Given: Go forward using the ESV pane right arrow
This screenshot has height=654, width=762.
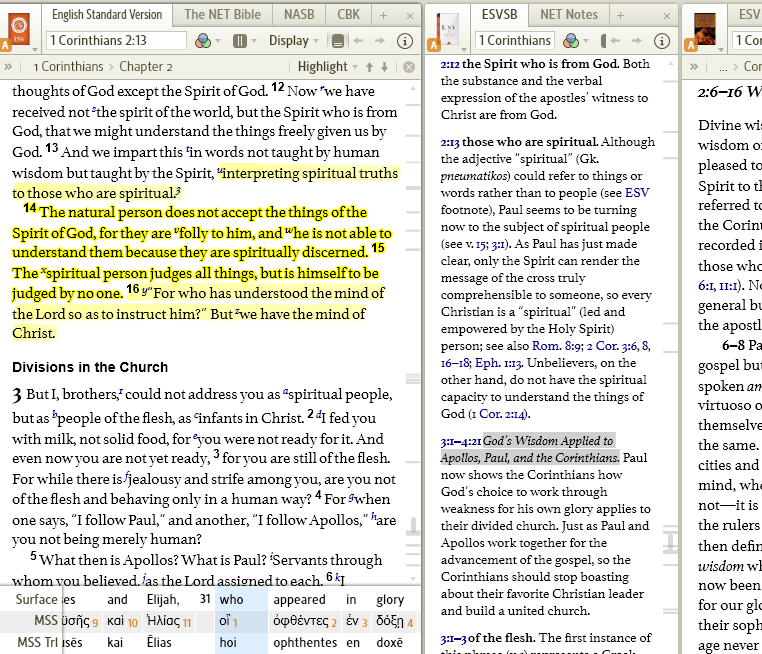Looking at the screenshot, I should click(x=380, y=41).
